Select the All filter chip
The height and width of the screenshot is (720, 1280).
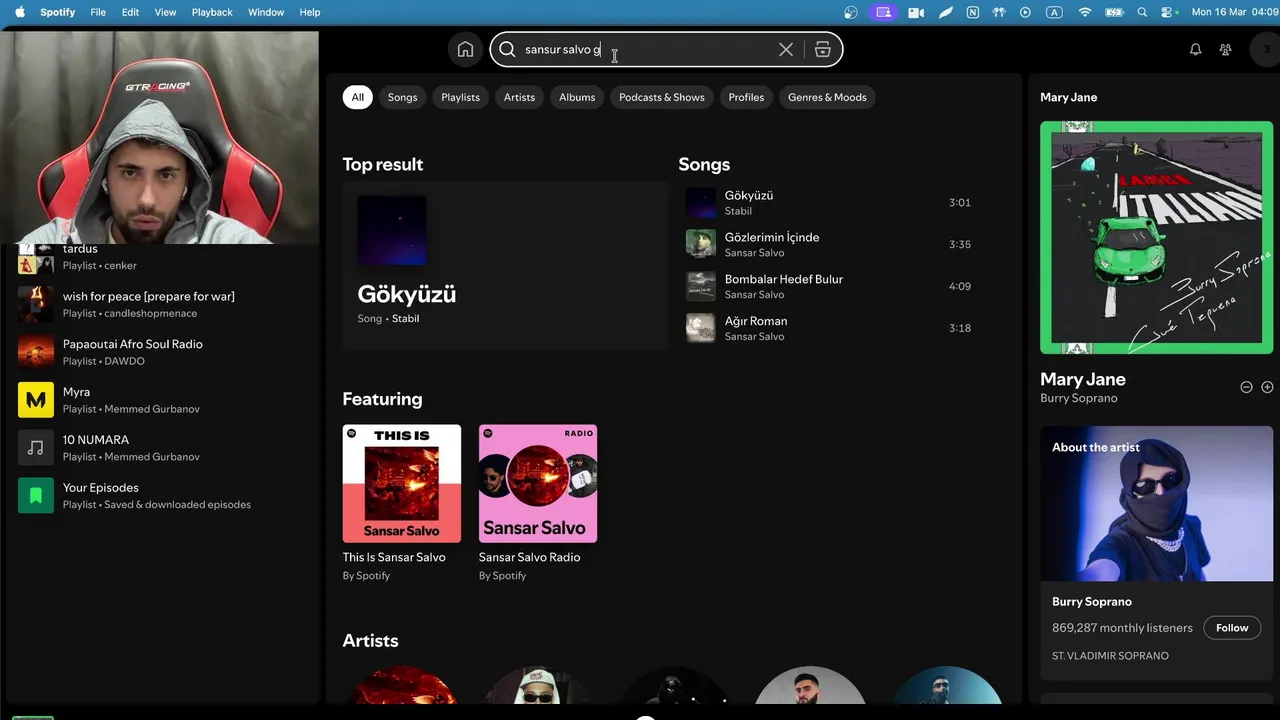[x=357, y=97]
